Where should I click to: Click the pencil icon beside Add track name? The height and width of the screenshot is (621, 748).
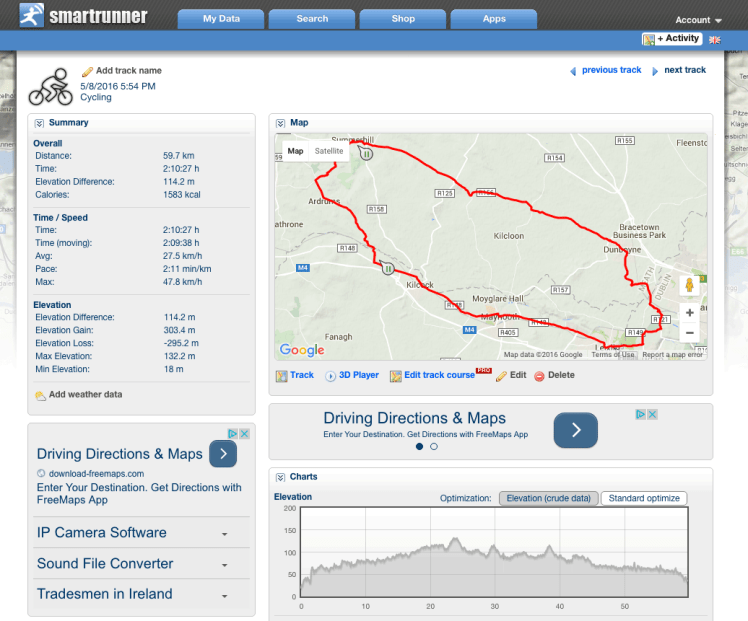pos(87,71)
